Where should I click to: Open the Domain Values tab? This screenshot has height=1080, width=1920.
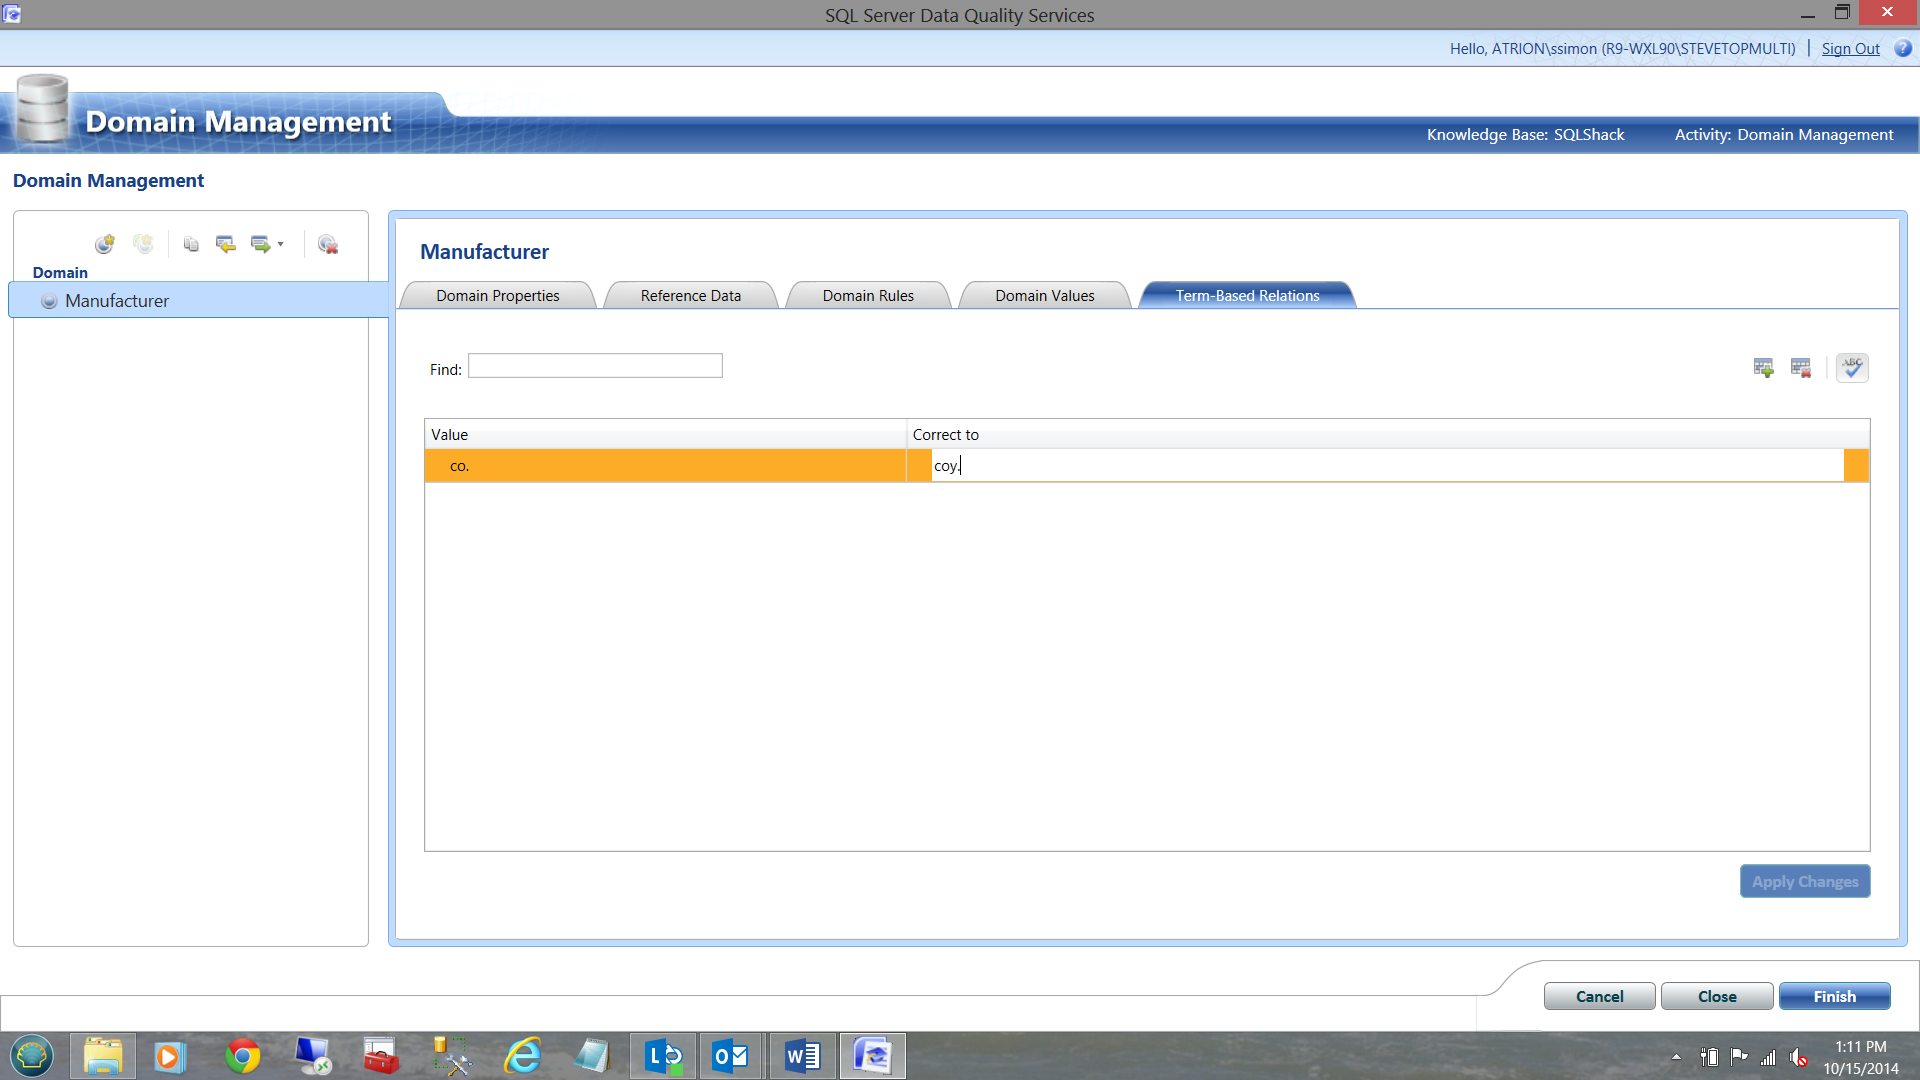click(x=1044, y=296)
